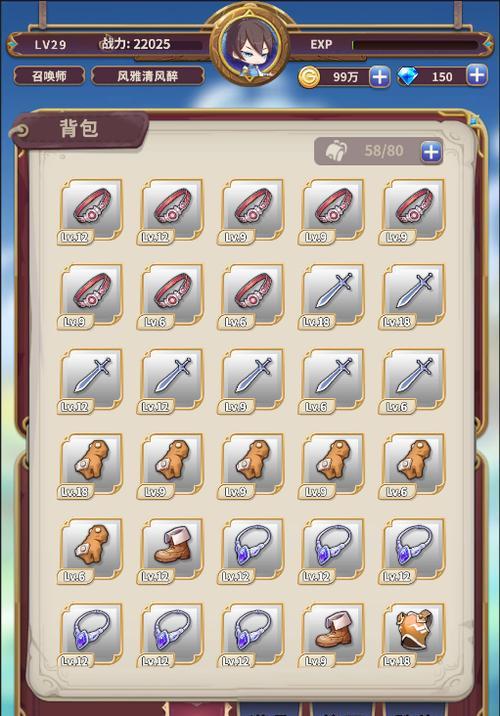This screenshot has width=500, height=716.
Task: Click the LV29 level indicator
Action: click(50, 45)
